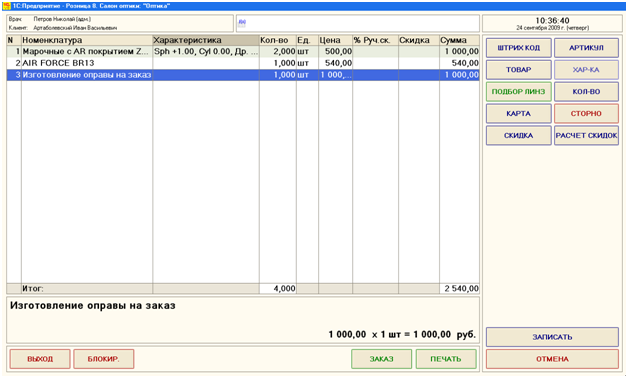Click the КАРТА button
This screenshot has width=628, height=378.
click(519, 113)
